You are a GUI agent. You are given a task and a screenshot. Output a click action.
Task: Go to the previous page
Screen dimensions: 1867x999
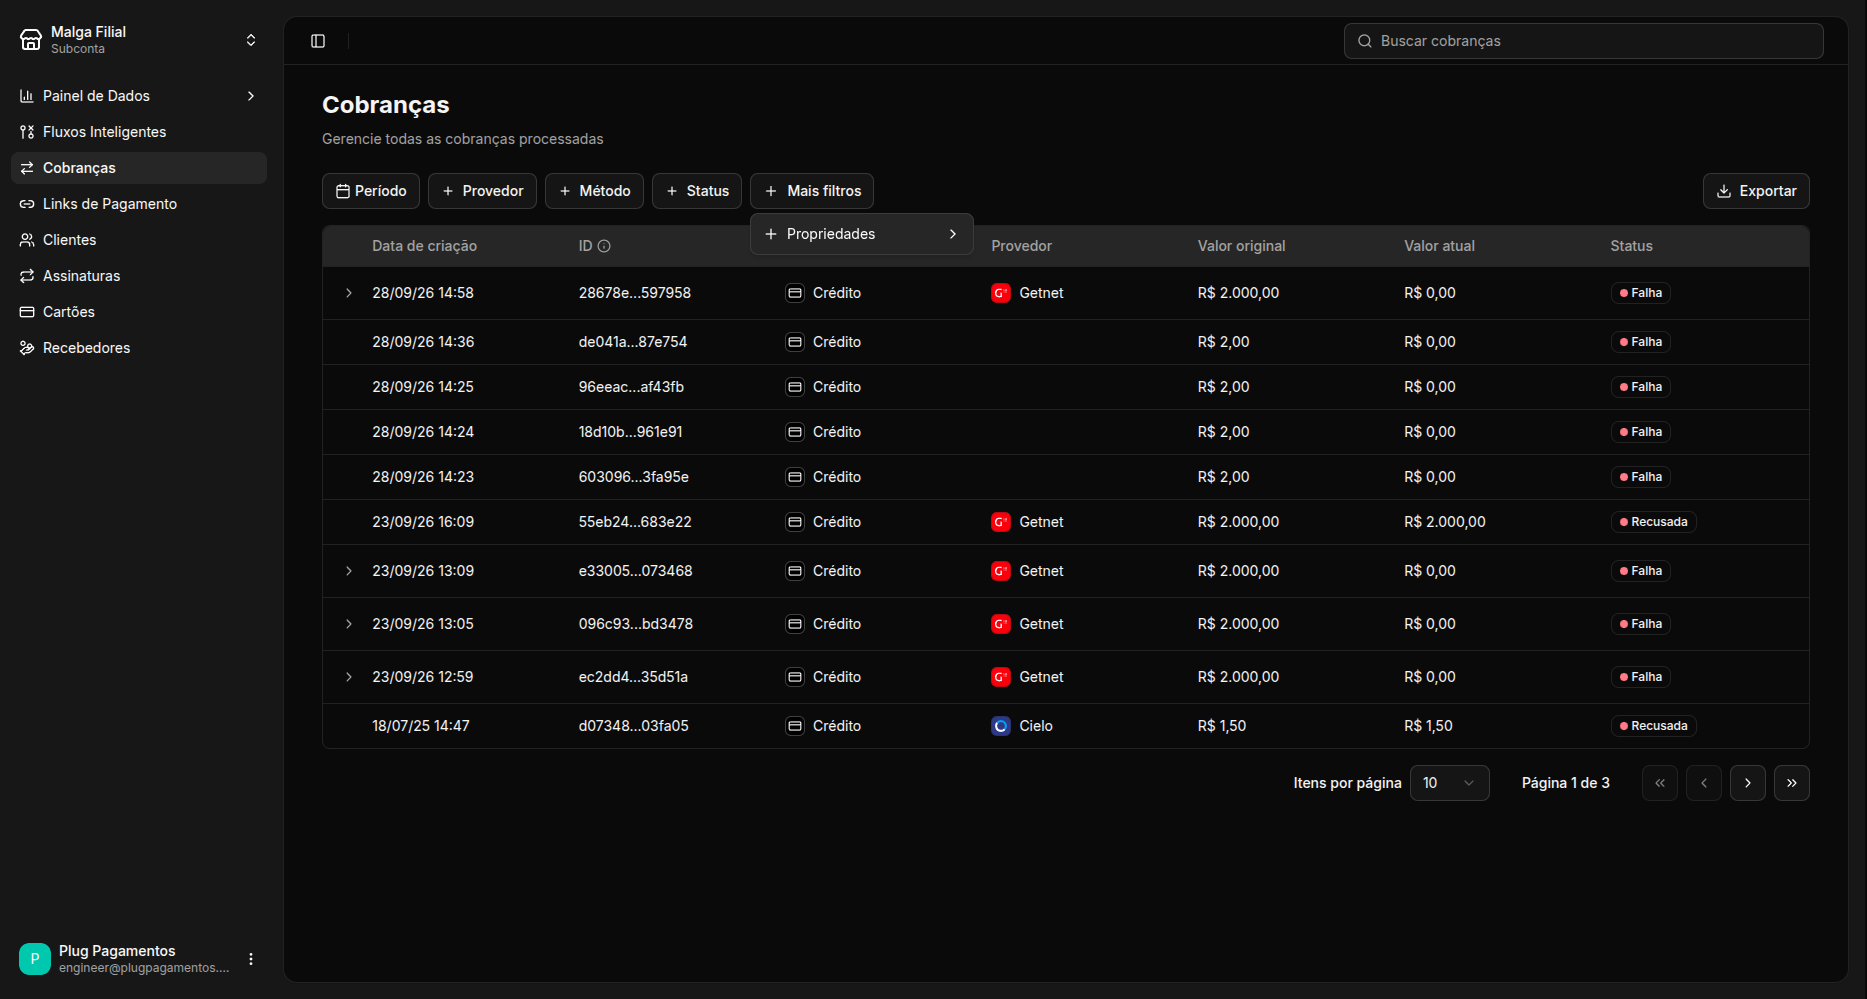click(x=1704, y=783)
